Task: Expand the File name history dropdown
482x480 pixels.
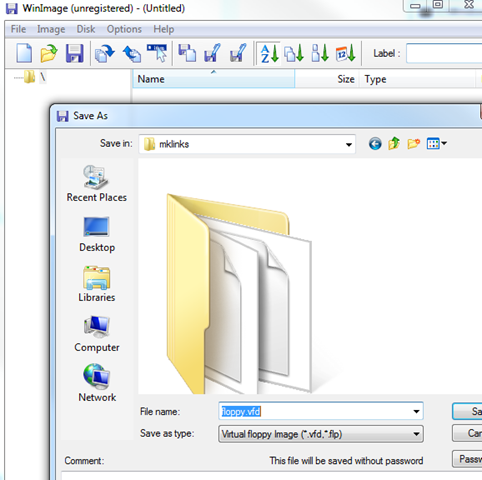Action: tap(416, 411)
